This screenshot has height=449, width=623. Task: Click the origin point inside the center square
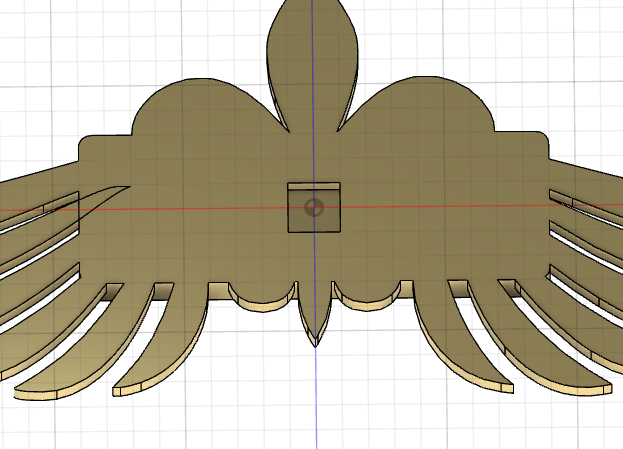pyautogui.click(x=314, y=208)
